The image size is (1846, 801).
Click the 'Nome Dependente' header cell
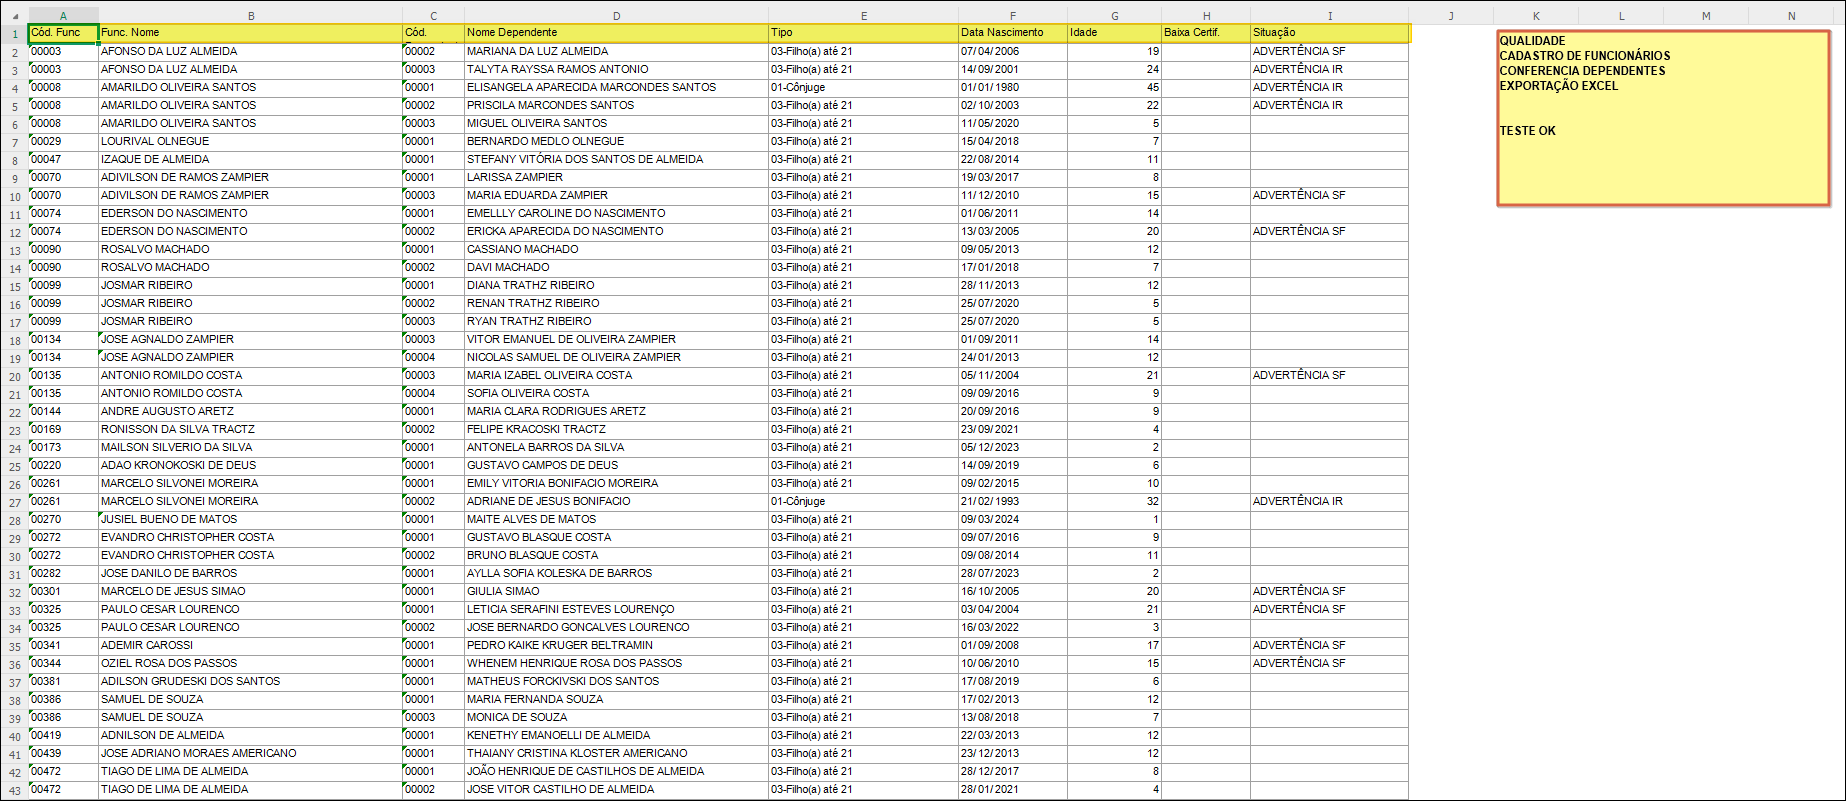(x=615, y=33)
